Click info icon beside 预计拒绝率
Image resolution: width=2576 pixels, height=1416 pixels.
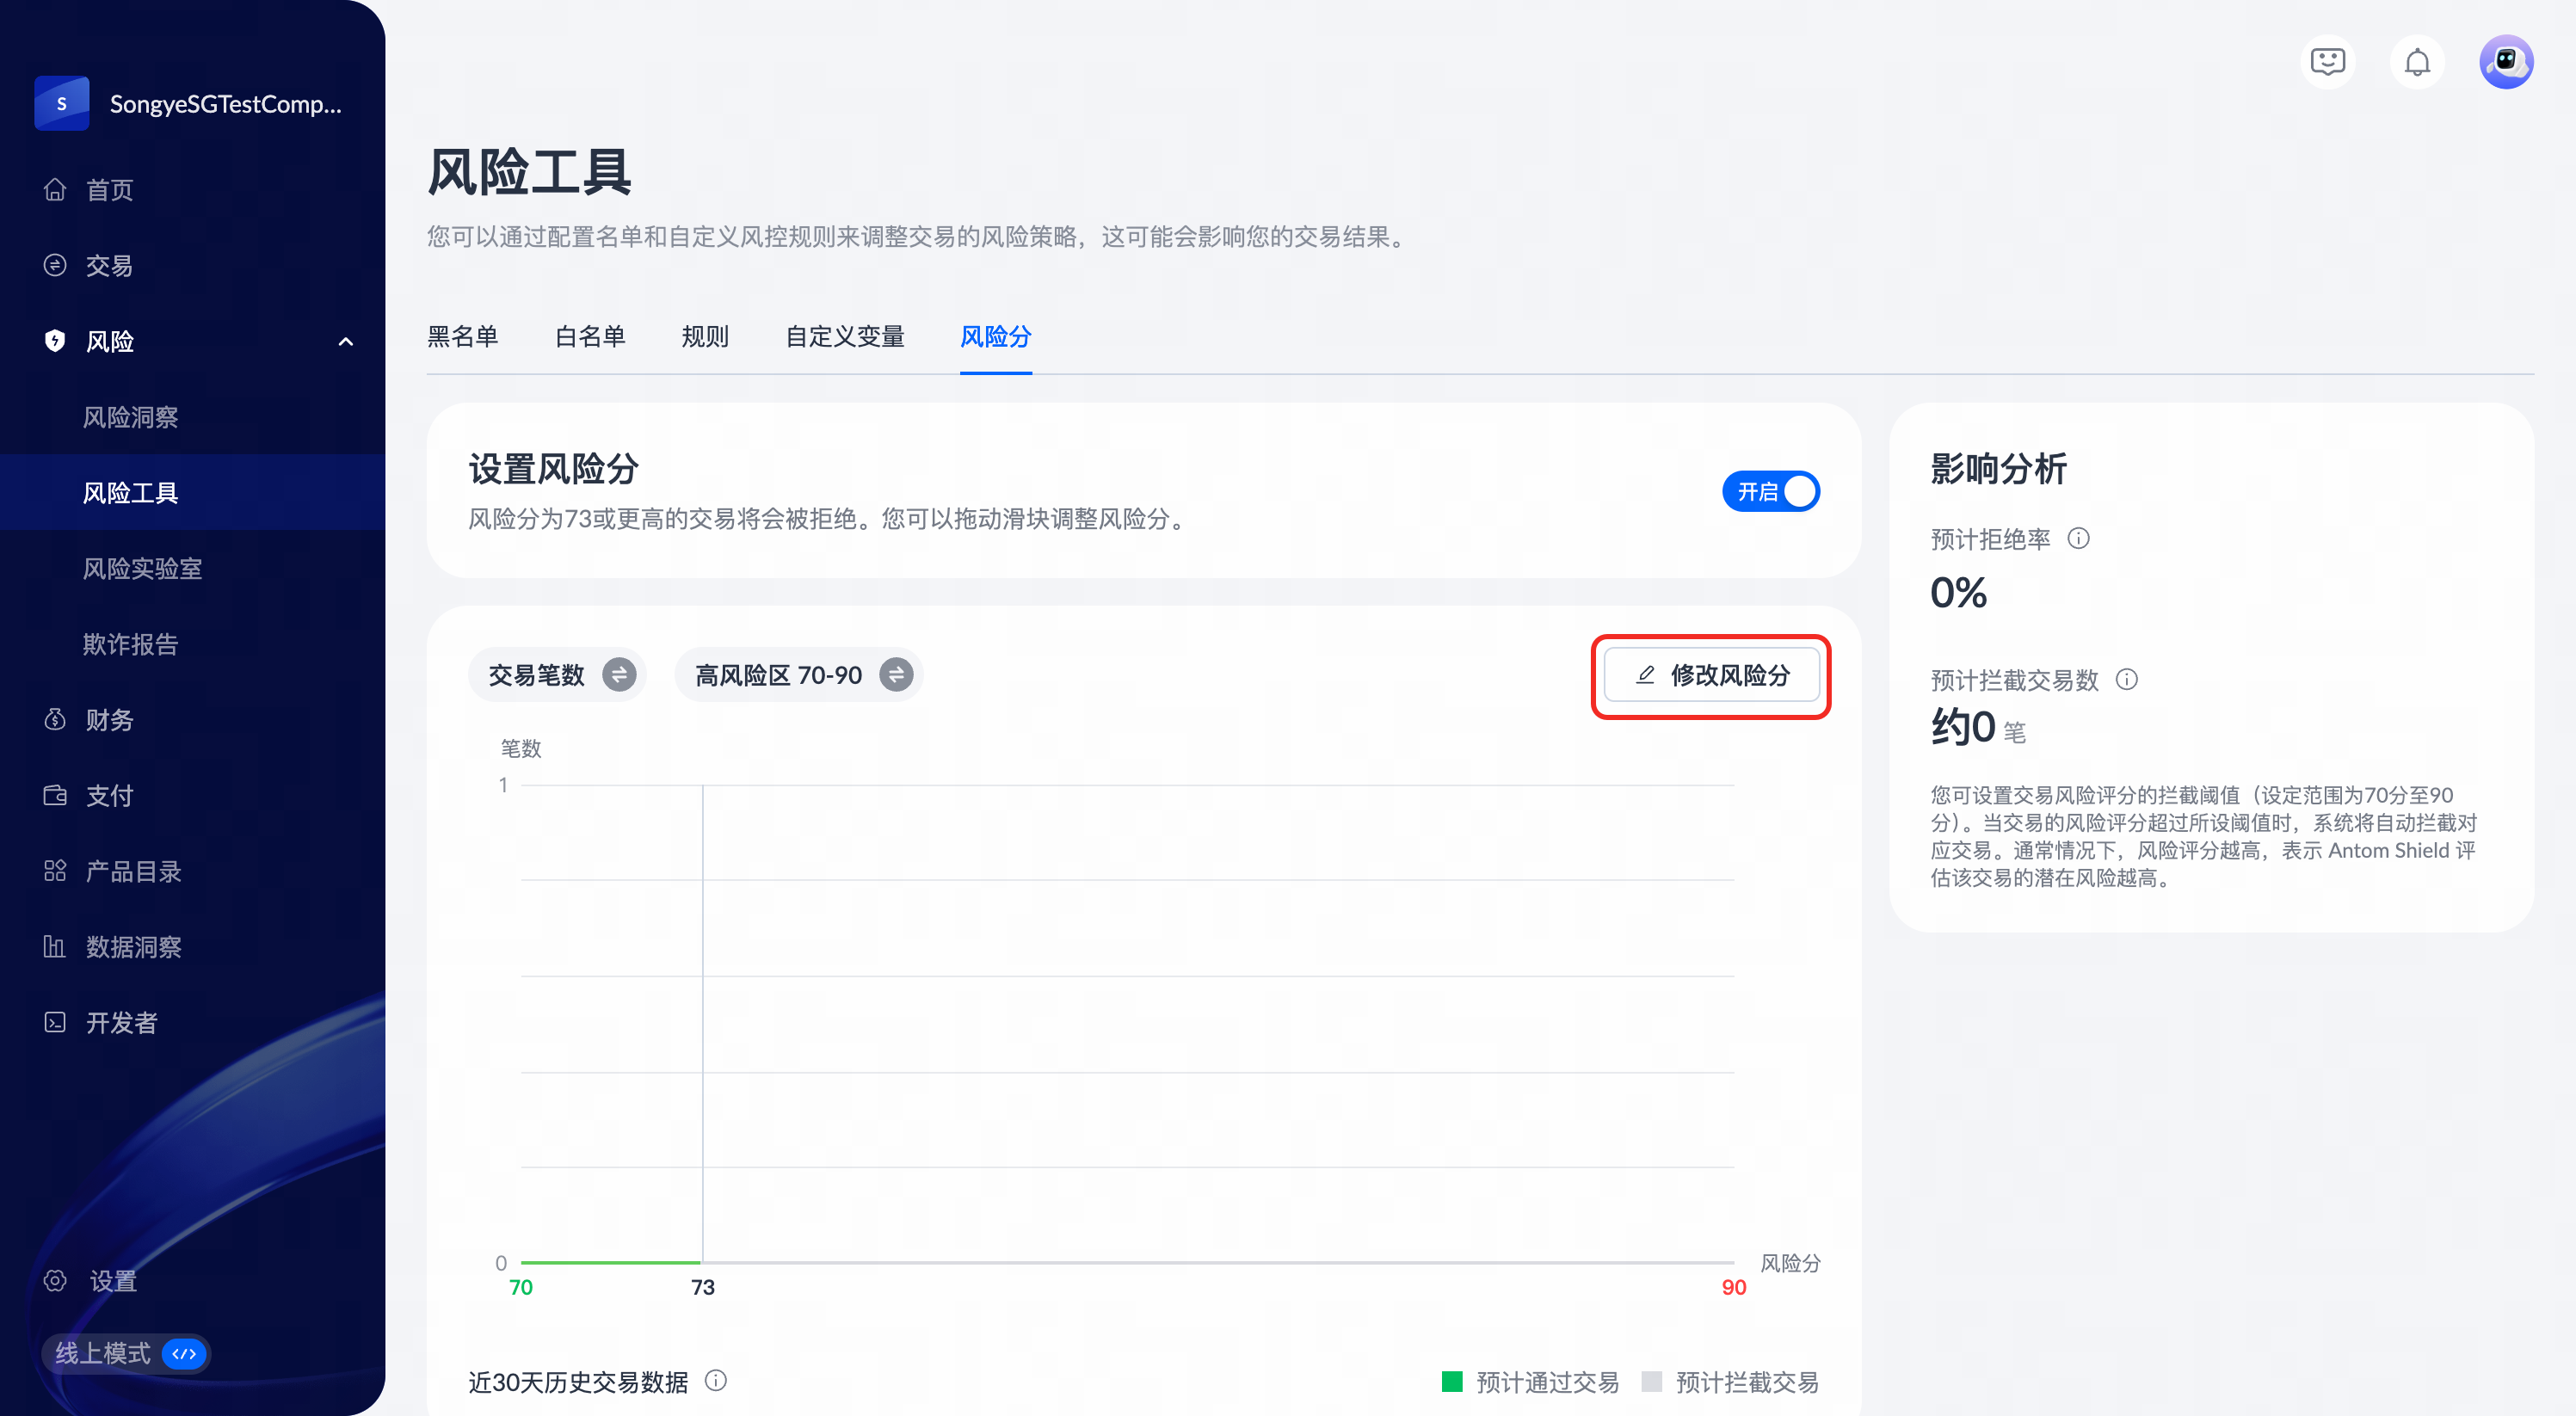2078,539
